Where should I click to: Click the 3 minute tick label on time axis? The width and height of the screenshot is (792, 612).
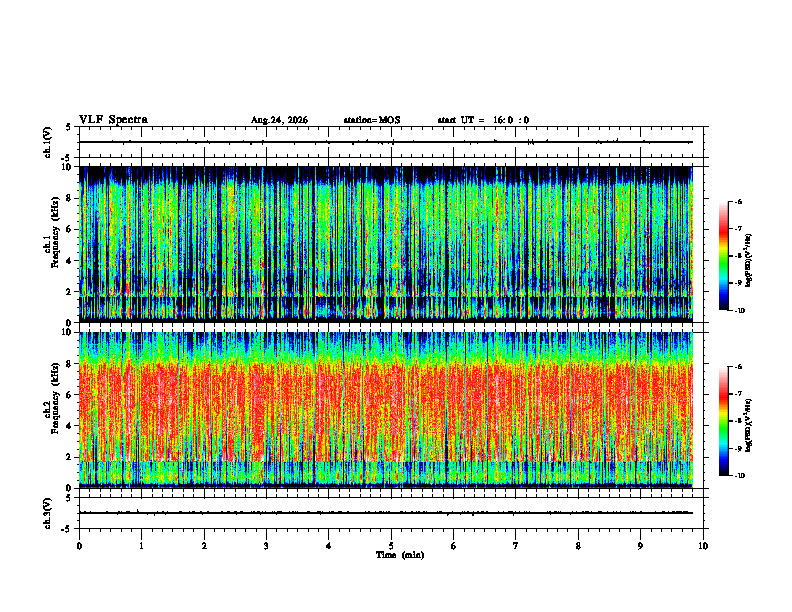266,546
